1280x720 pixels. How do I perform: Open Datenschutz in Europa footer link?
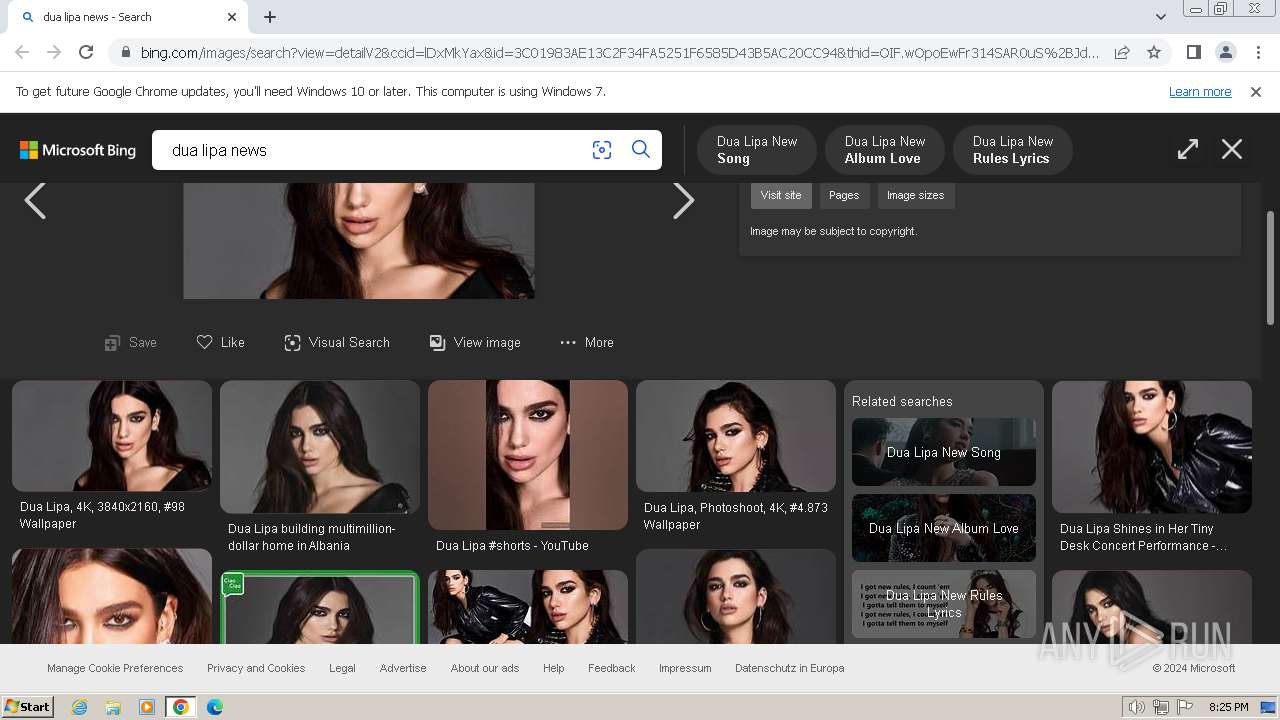pos(790,668)
